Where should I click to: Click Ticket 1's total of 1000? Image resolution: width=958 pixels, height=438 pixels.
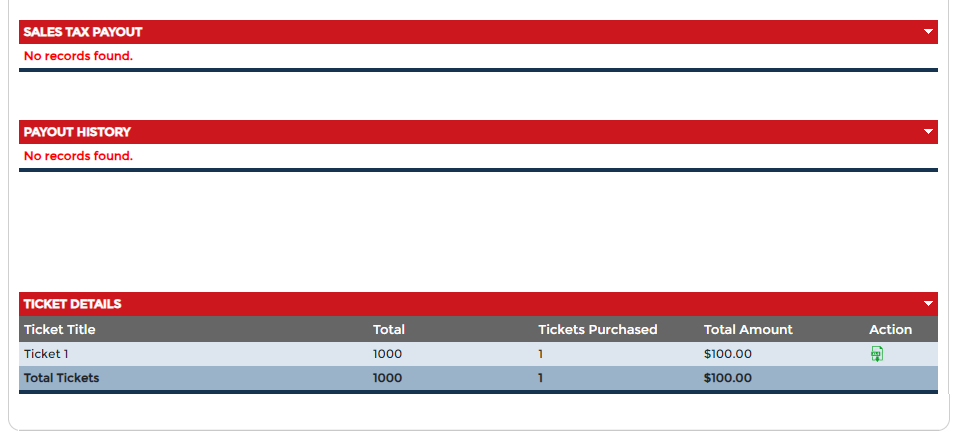pos(387,353)
